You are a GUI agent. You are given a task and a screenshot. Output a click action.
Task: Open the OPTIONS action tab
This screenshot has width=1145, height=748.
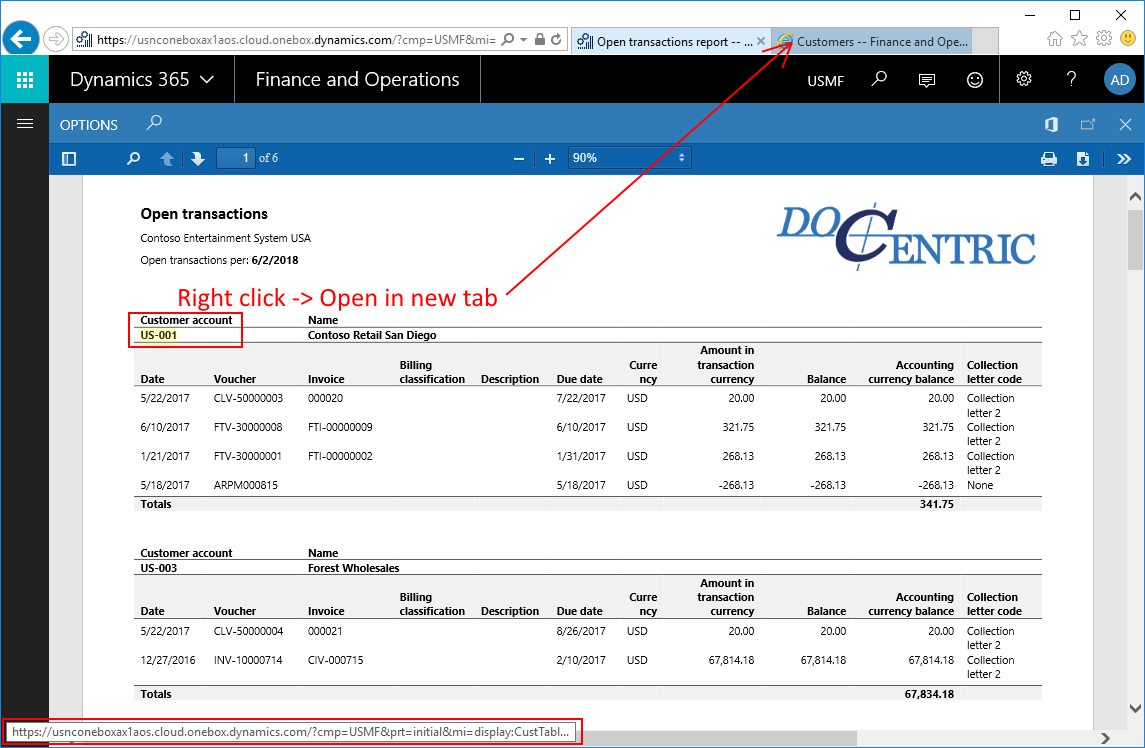coord(88,125)
